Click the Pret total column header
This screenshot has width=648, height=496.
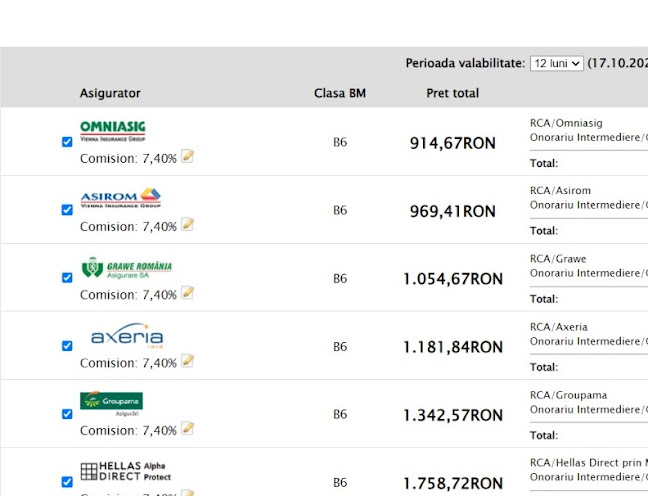(x=452, y=93)
